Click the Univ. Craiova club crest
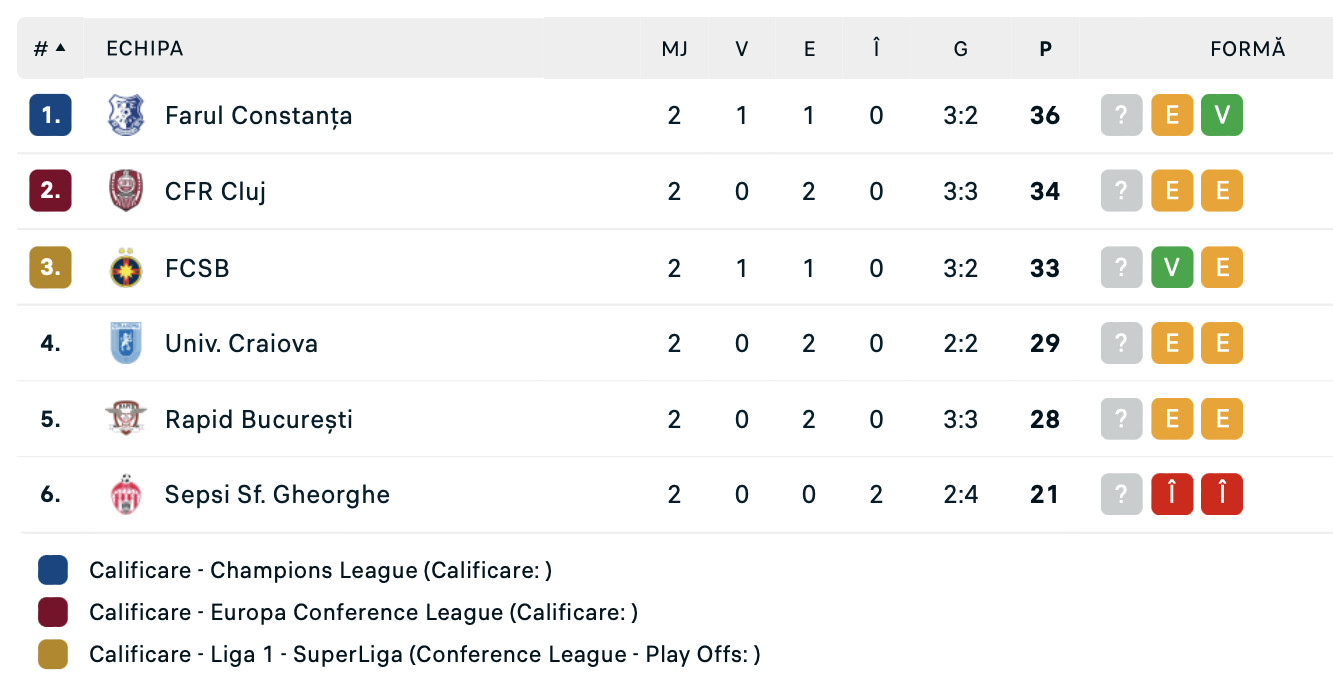Image resolution: width=1333 pixels, height=686 pixels. coord(126,343)
